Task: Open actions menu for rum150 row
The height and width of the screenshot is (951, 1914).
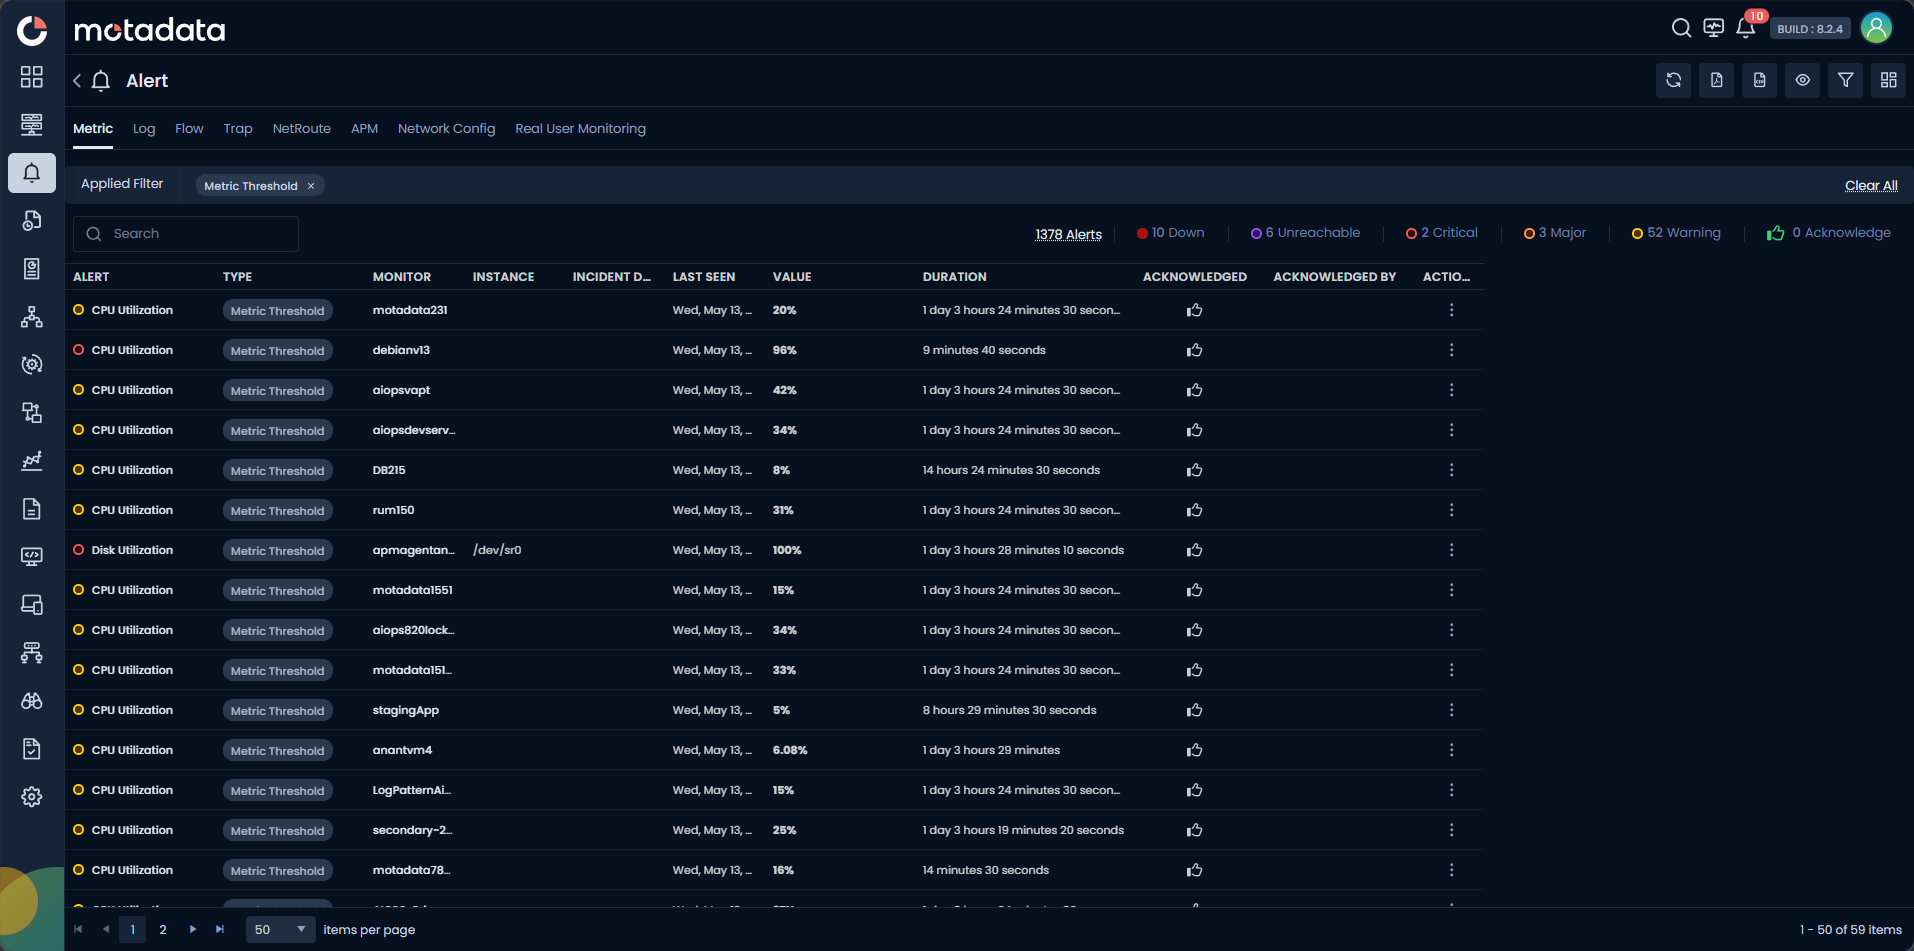Action: pyautogui.click(x=1451, y=510)
